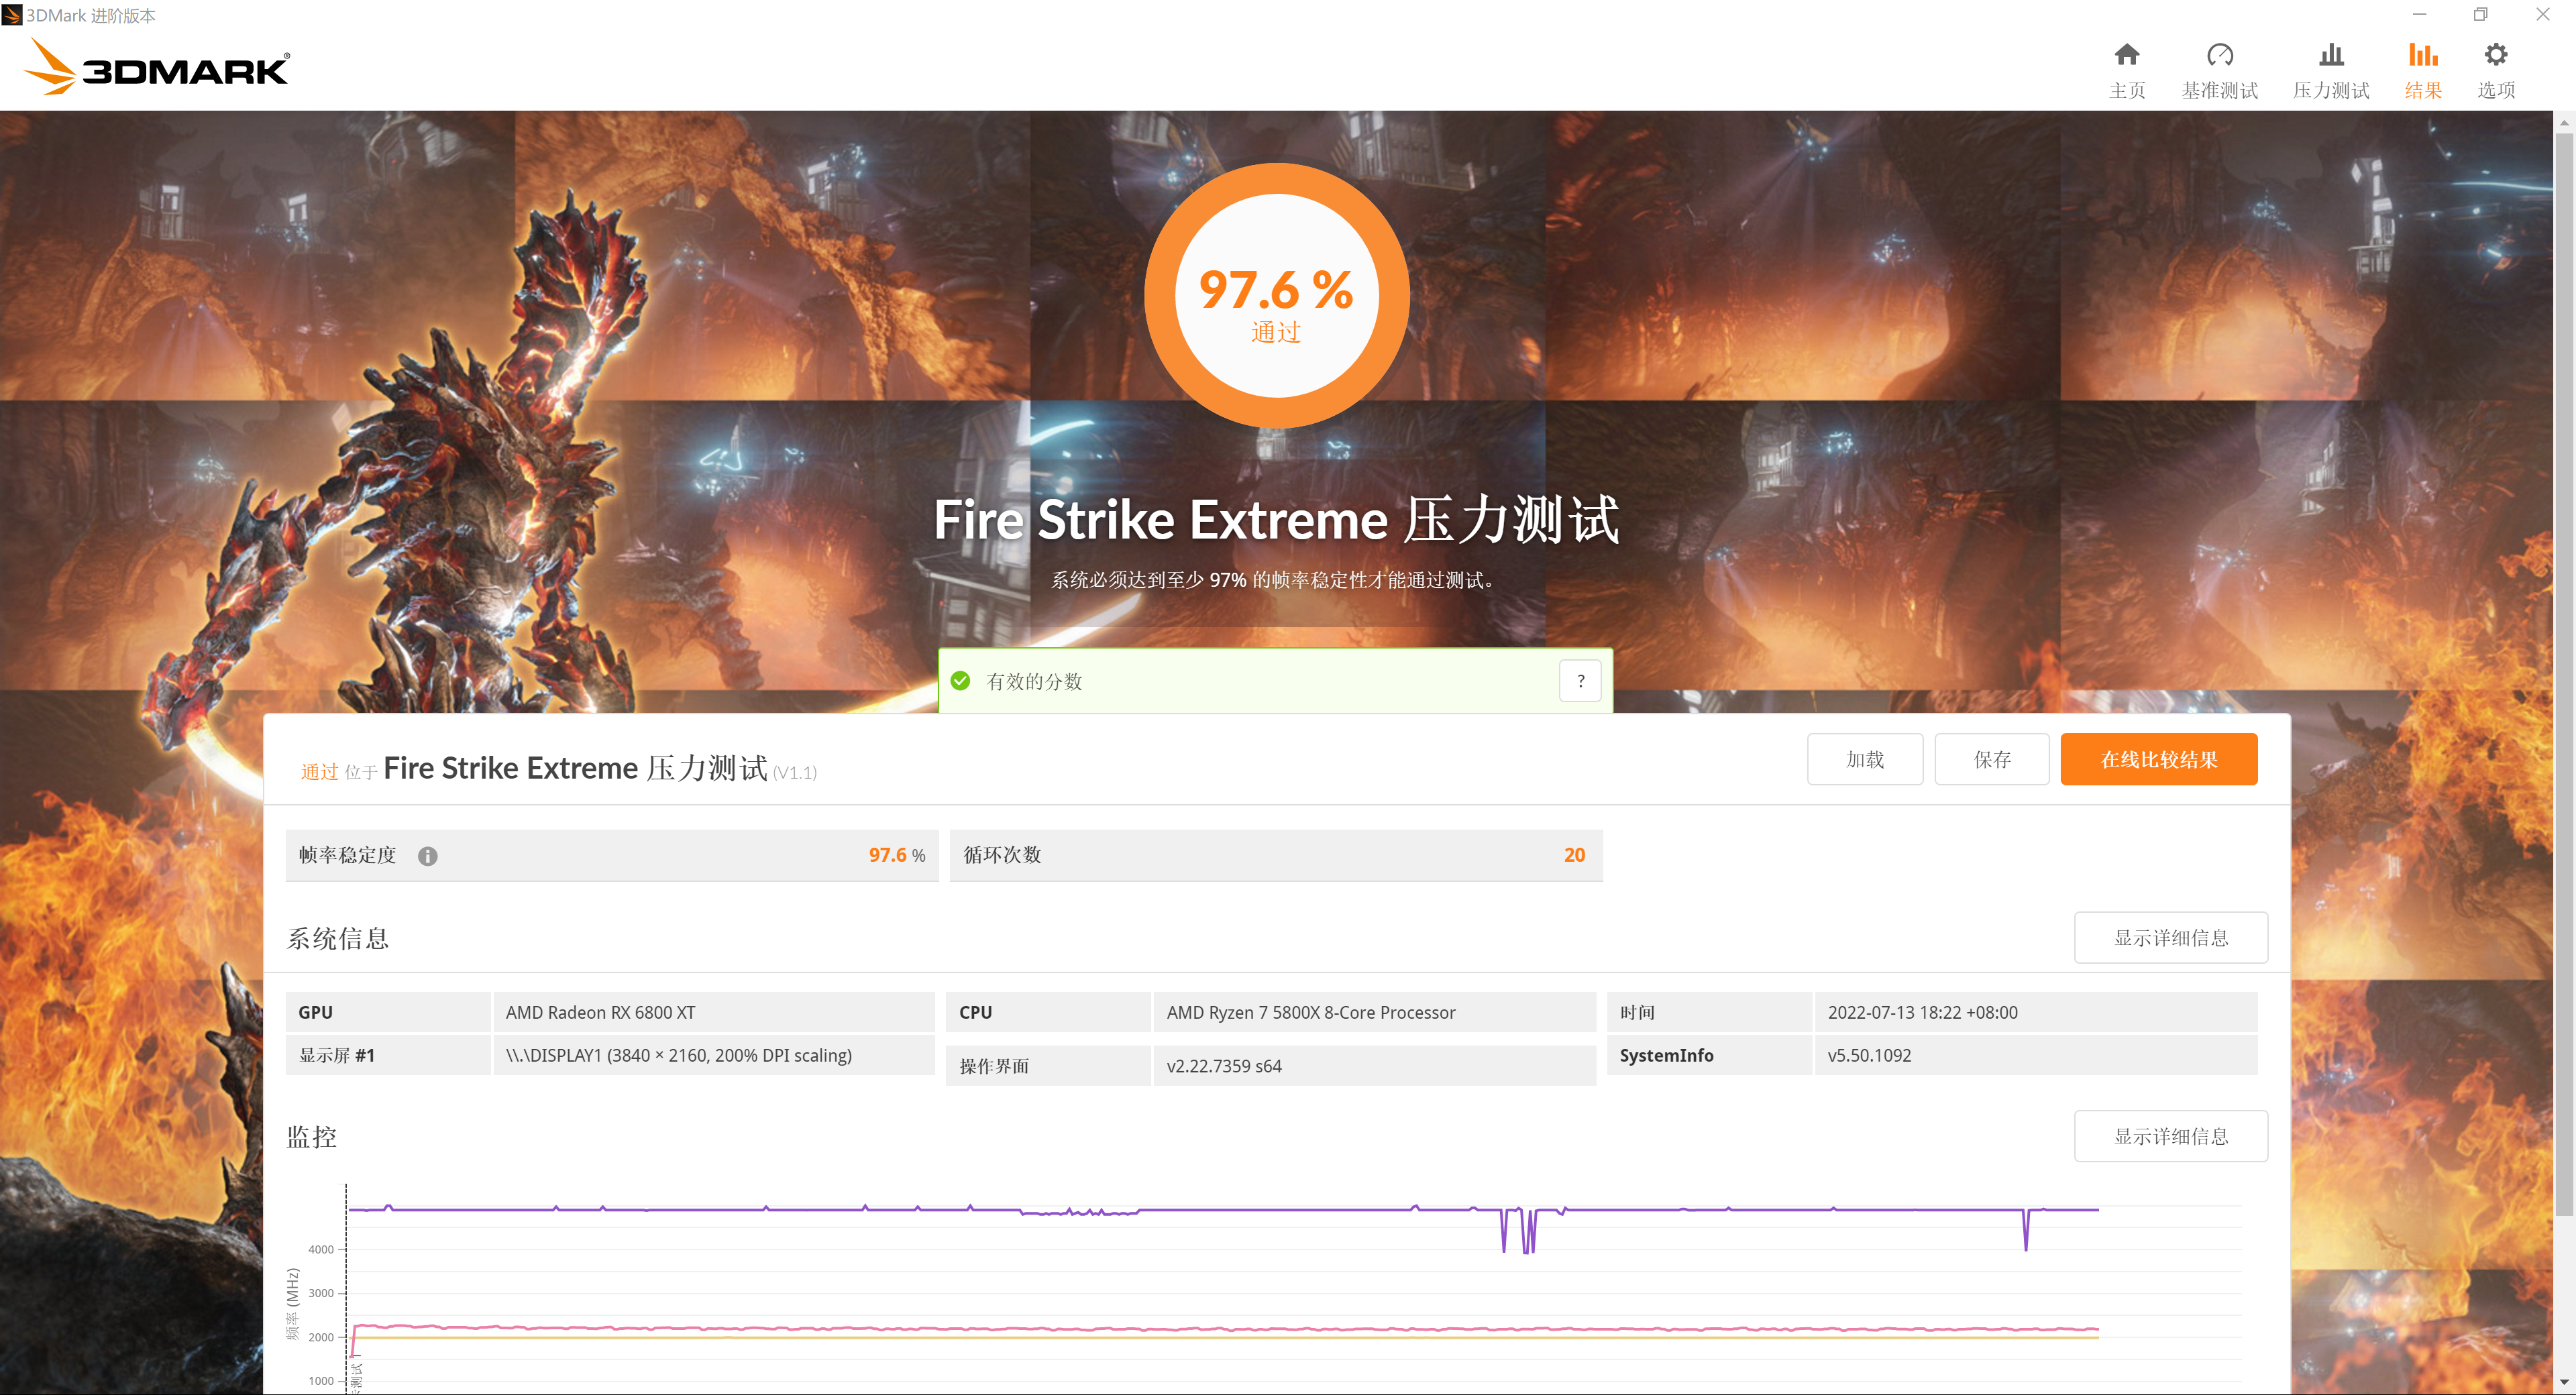Viewport: 2576px width, 1395px height.
Task: Click the CPU value AMD Ryzen 7 5800X
Action: (1311, 1012)
